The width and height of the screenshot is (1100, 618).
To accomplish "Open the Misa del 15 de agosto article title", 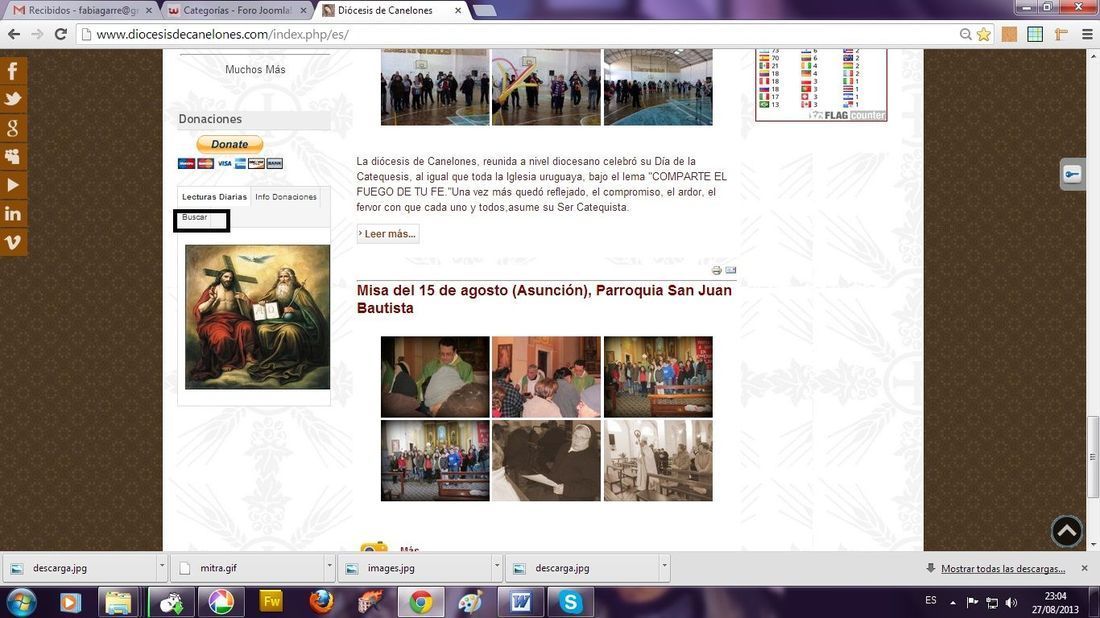I will point(544,300).
